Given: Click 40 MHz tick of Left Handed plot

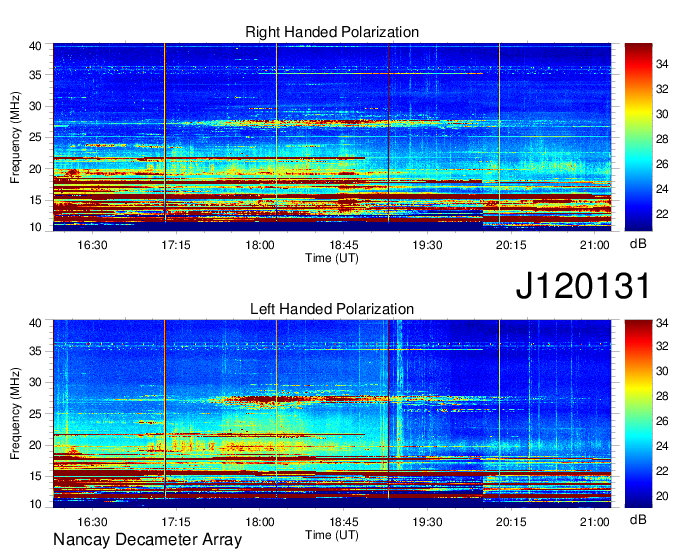Looking at the screenshot, I should [35, 323].
